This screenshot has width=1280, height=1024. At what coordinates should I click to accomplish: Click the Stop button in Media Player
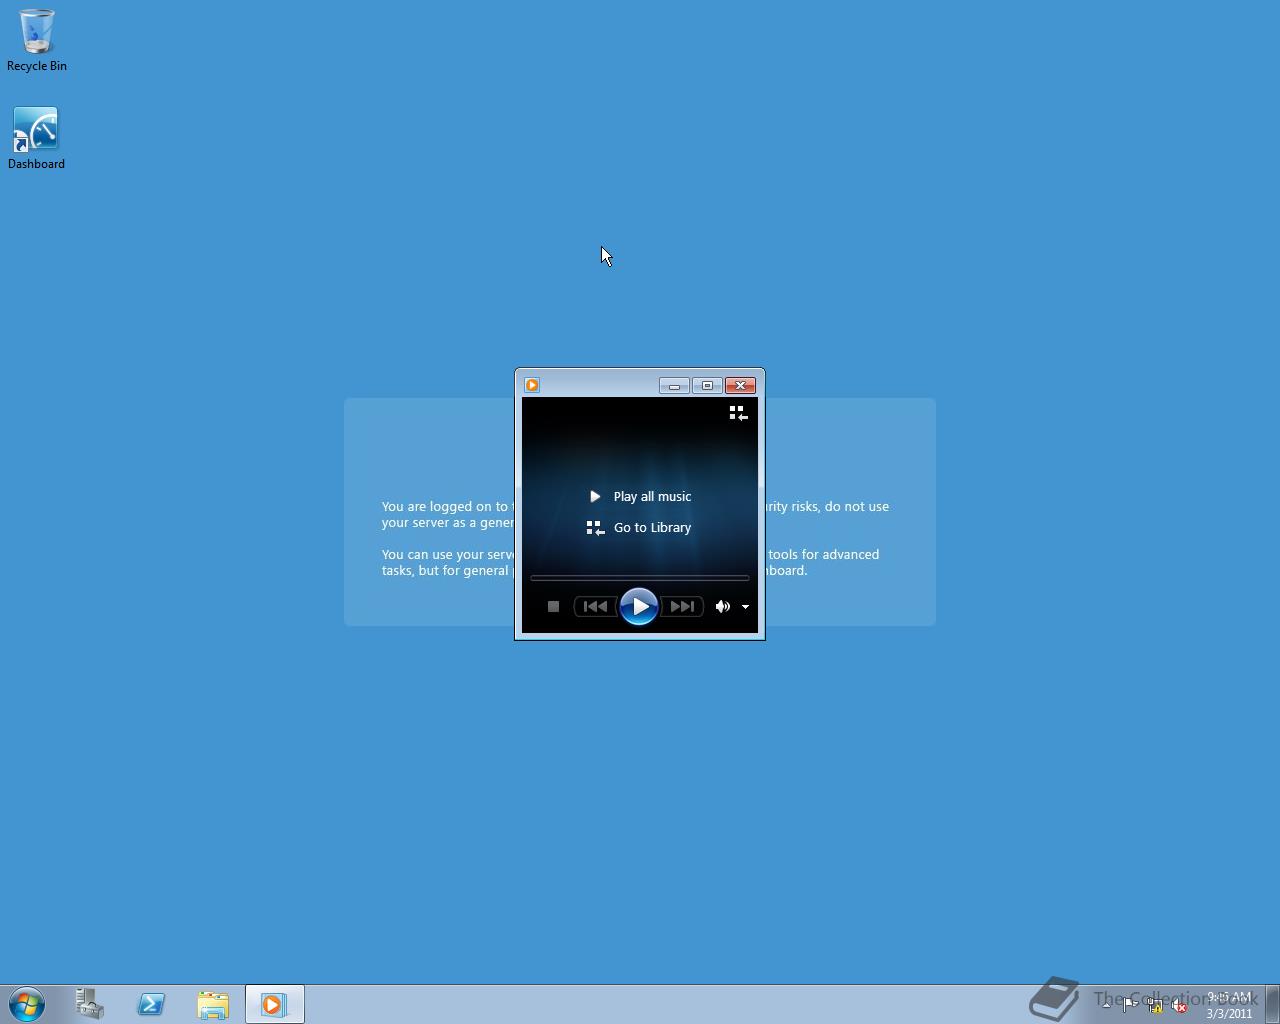point(553,606)
